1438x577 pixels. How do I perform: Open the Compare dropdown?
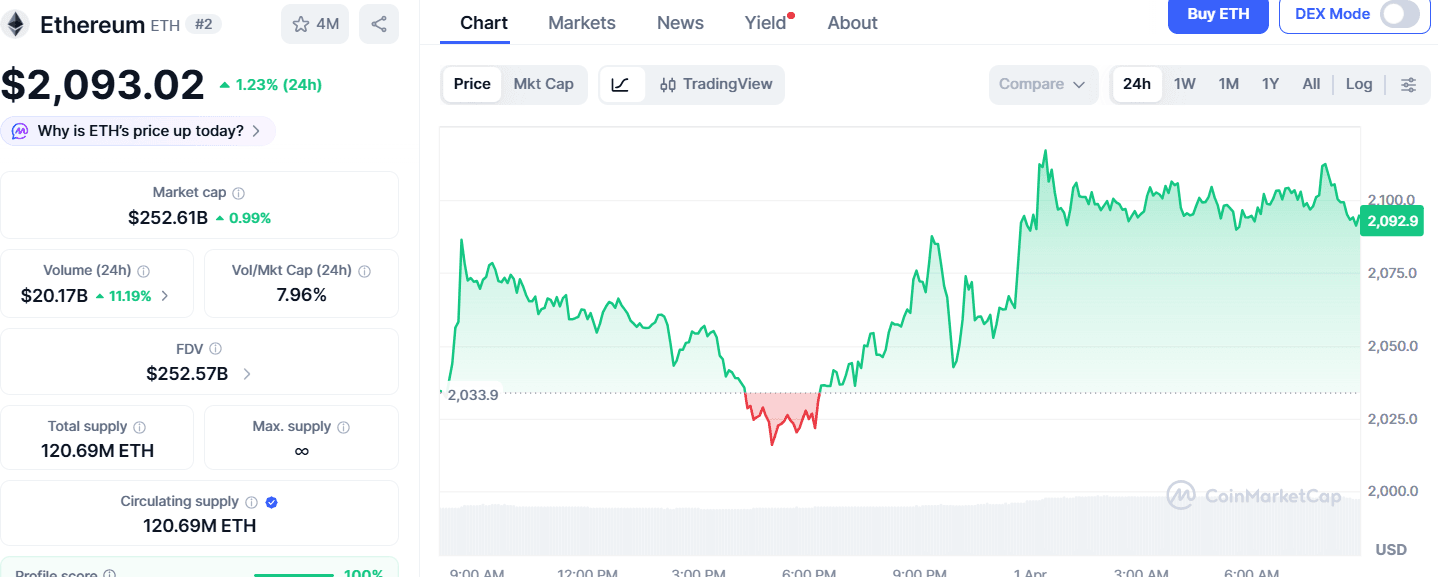[1043, 84]
